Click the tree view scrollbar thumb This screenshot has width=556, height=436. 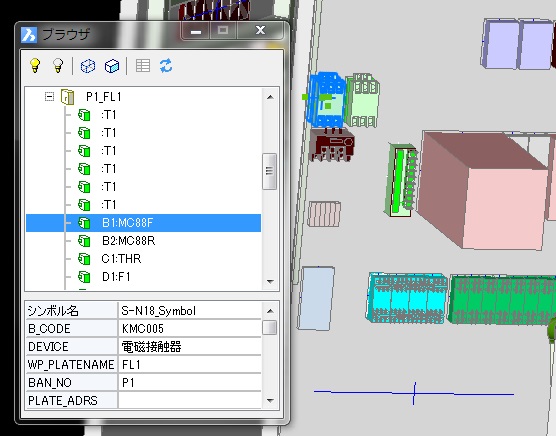click(x=269, y=171)
